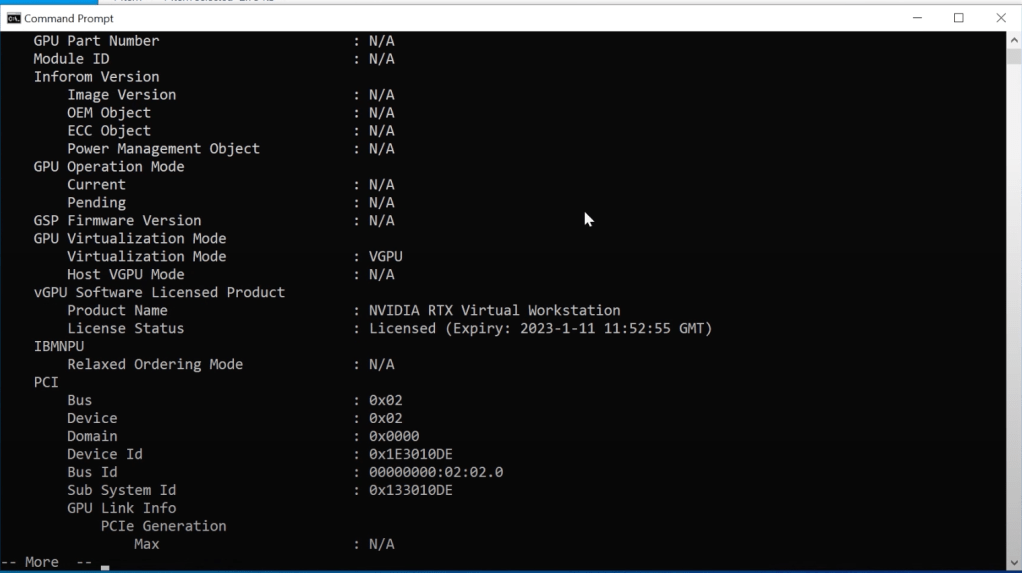Viewport: 1022px width, 573px height.
Task: Click the Bus Id value 00000000:02:02.0
Action: tap(435, 472)
